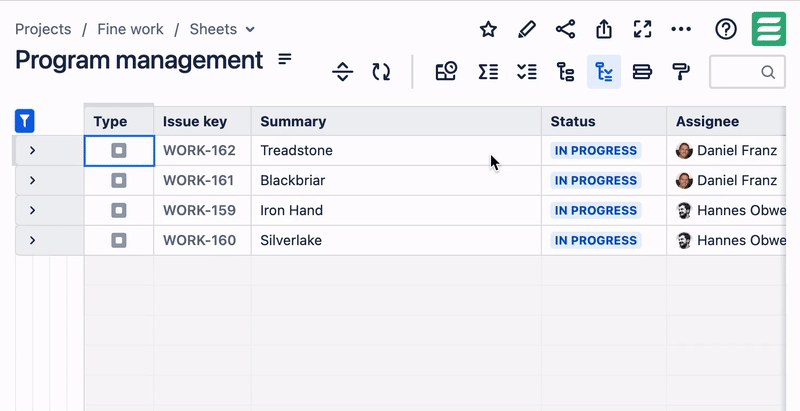The width and height of the screenshot is (800, 411).
Task: Go to Projects breadcrumb
Action: (x=43, y=29)
